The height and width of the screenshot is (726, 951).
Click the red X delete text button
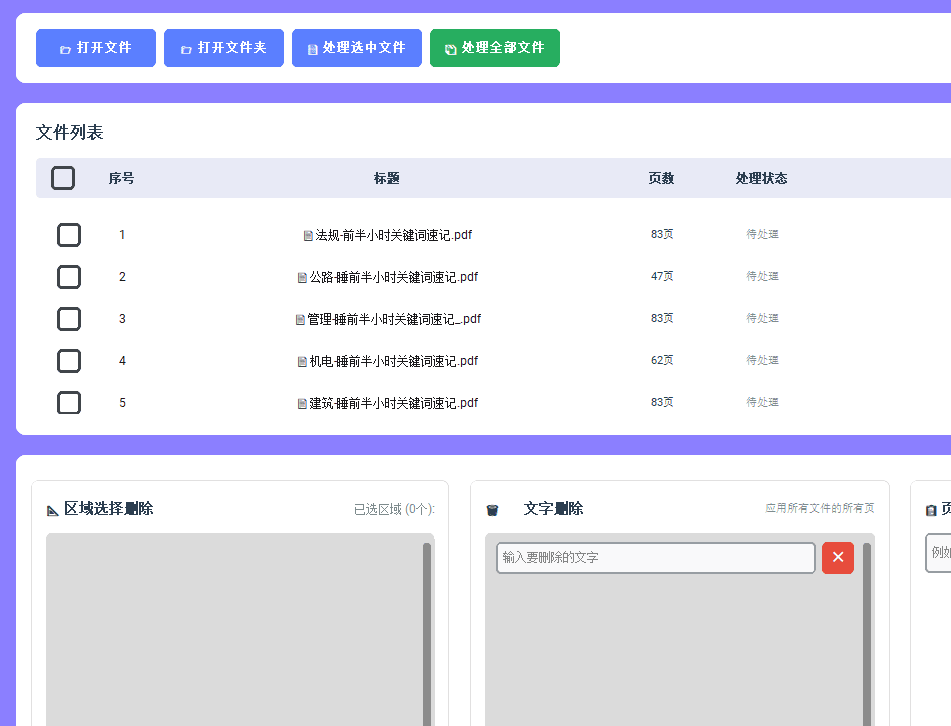tap(838, 558)
